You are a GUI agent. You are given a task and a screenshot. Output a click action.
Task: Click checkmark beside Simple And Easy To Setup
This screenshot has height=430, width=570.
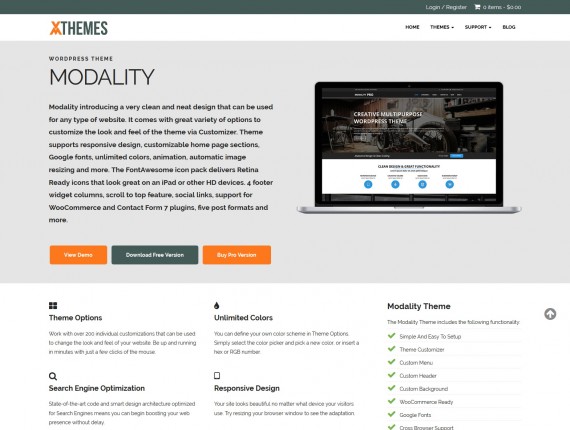(392, 335)
